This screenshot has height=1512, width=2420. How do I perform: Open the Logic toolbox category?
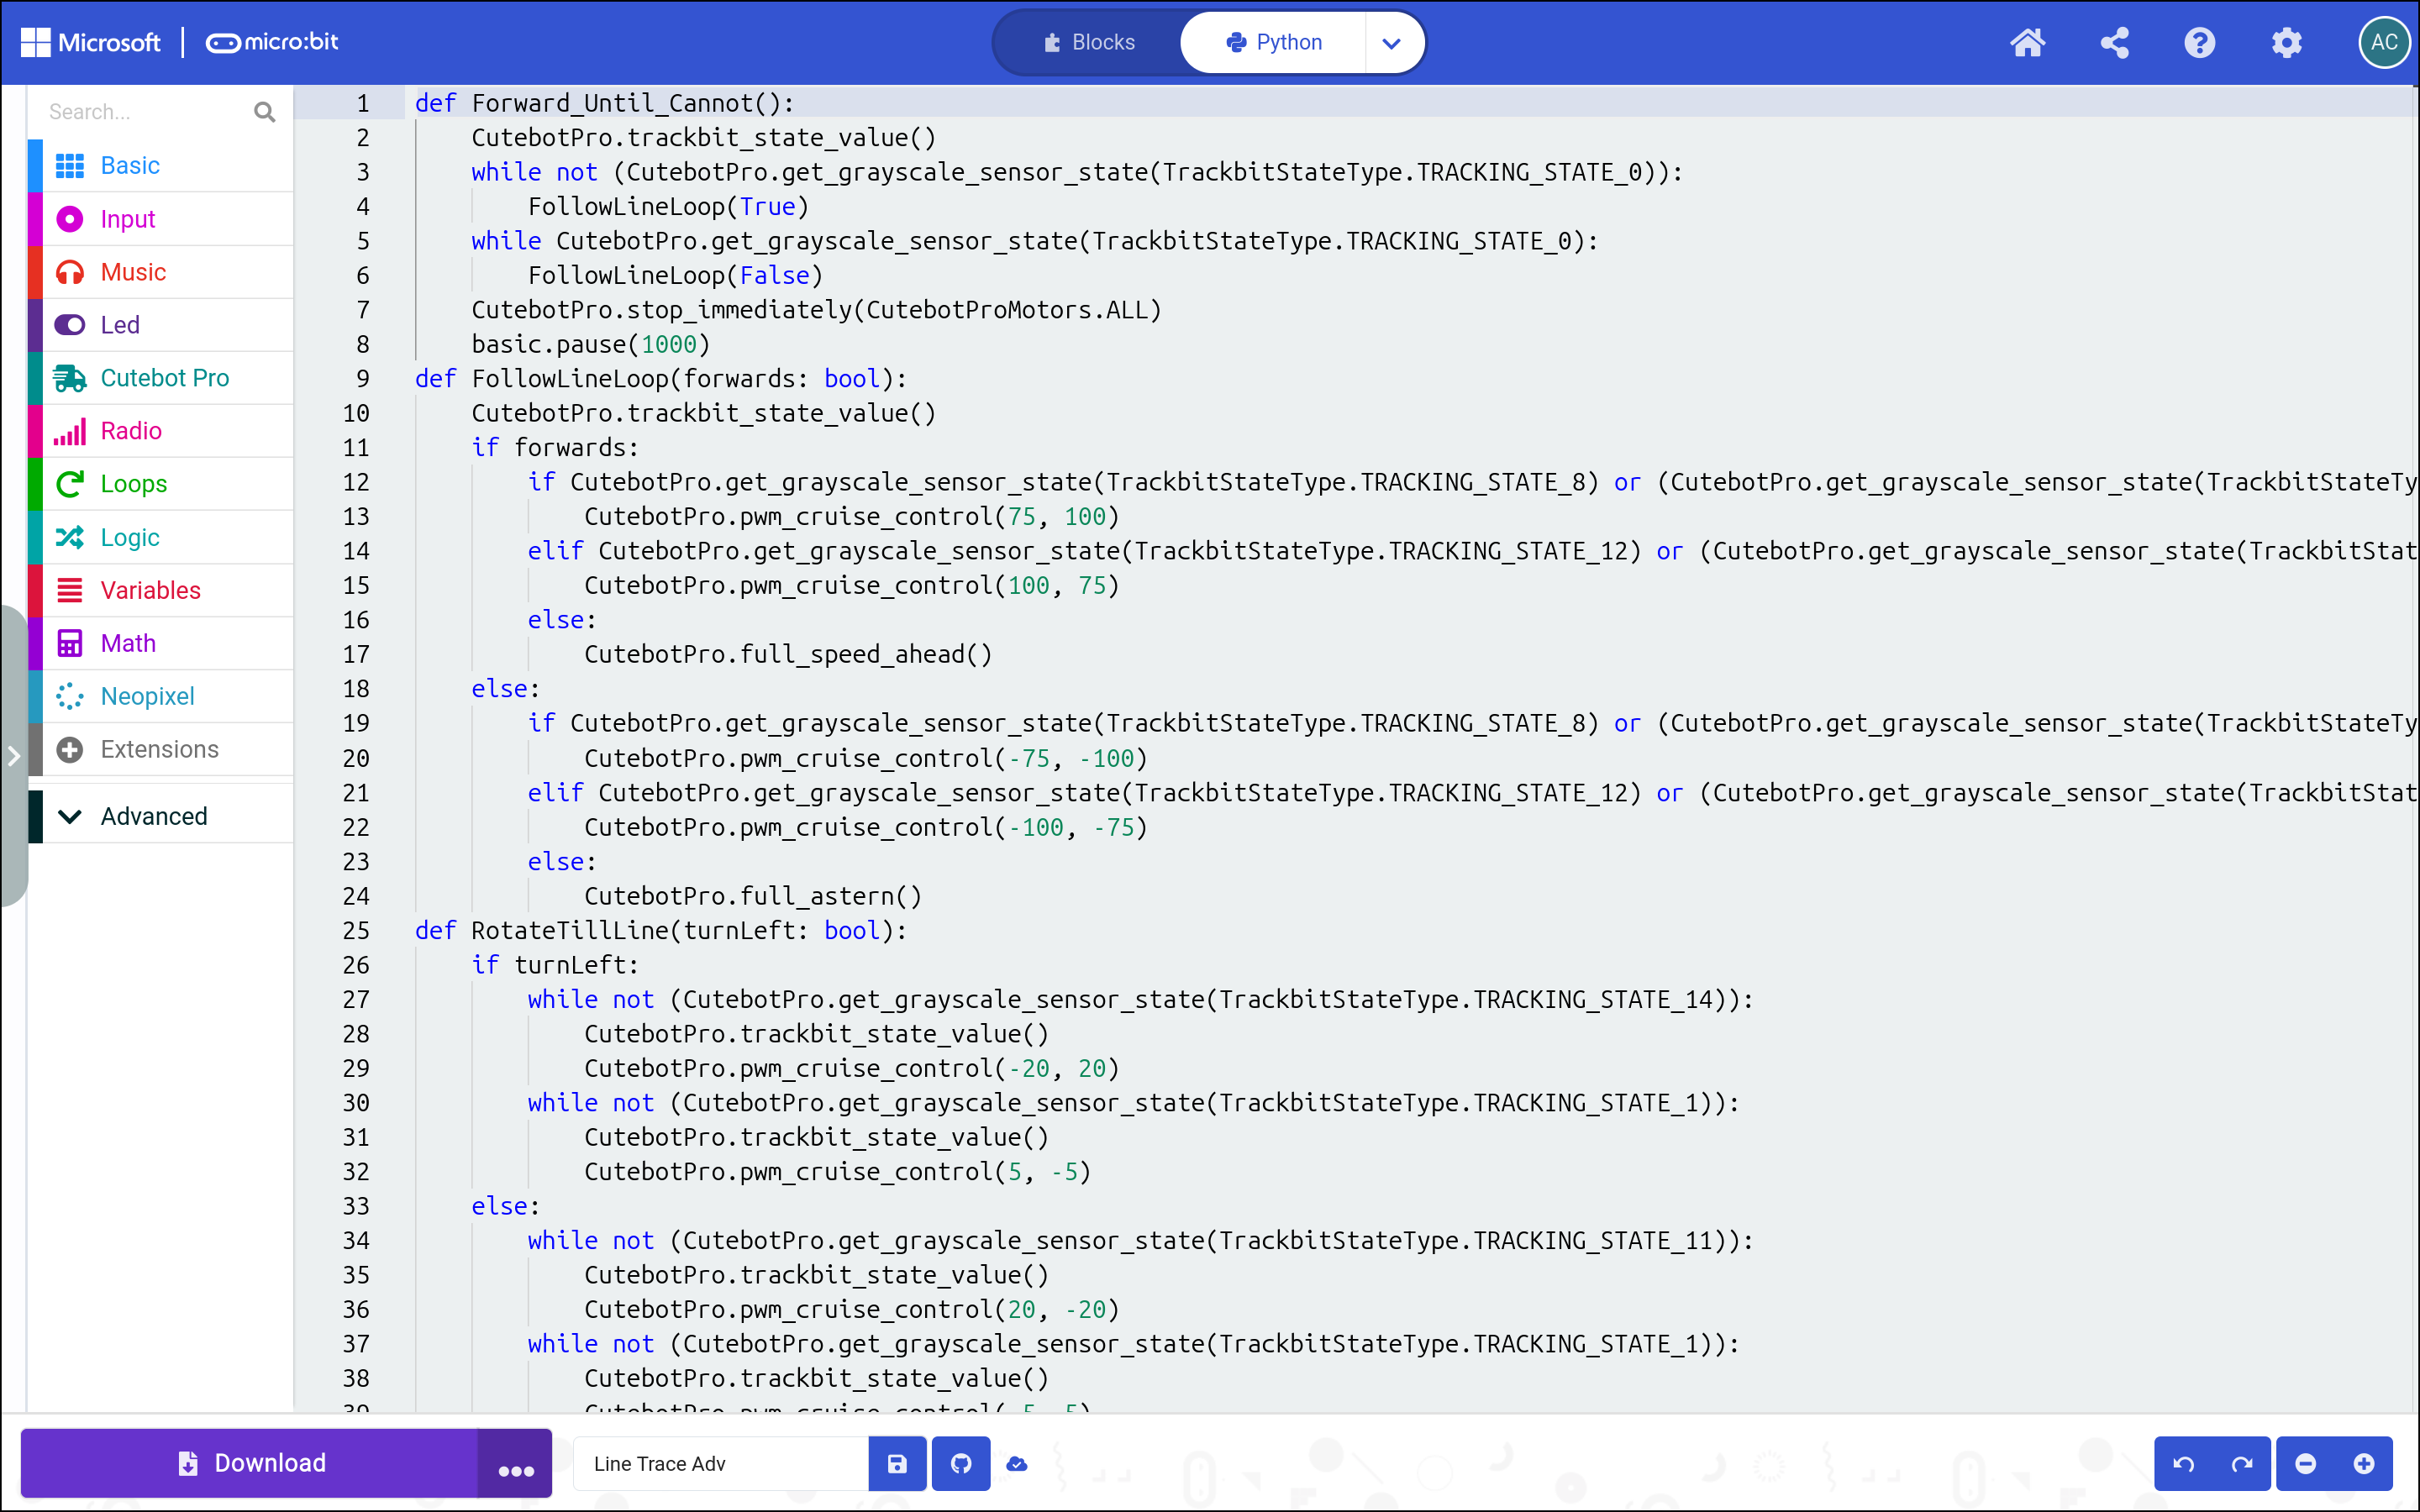[x=160, y=537]
